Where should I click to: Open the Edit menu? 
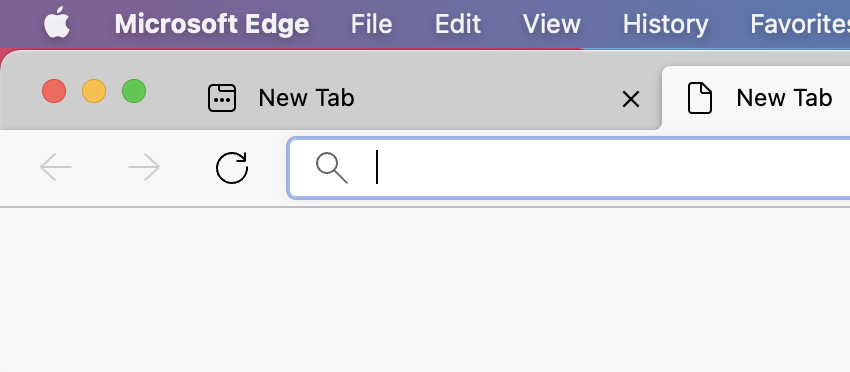pyautogui.click(x=458, y=24)
